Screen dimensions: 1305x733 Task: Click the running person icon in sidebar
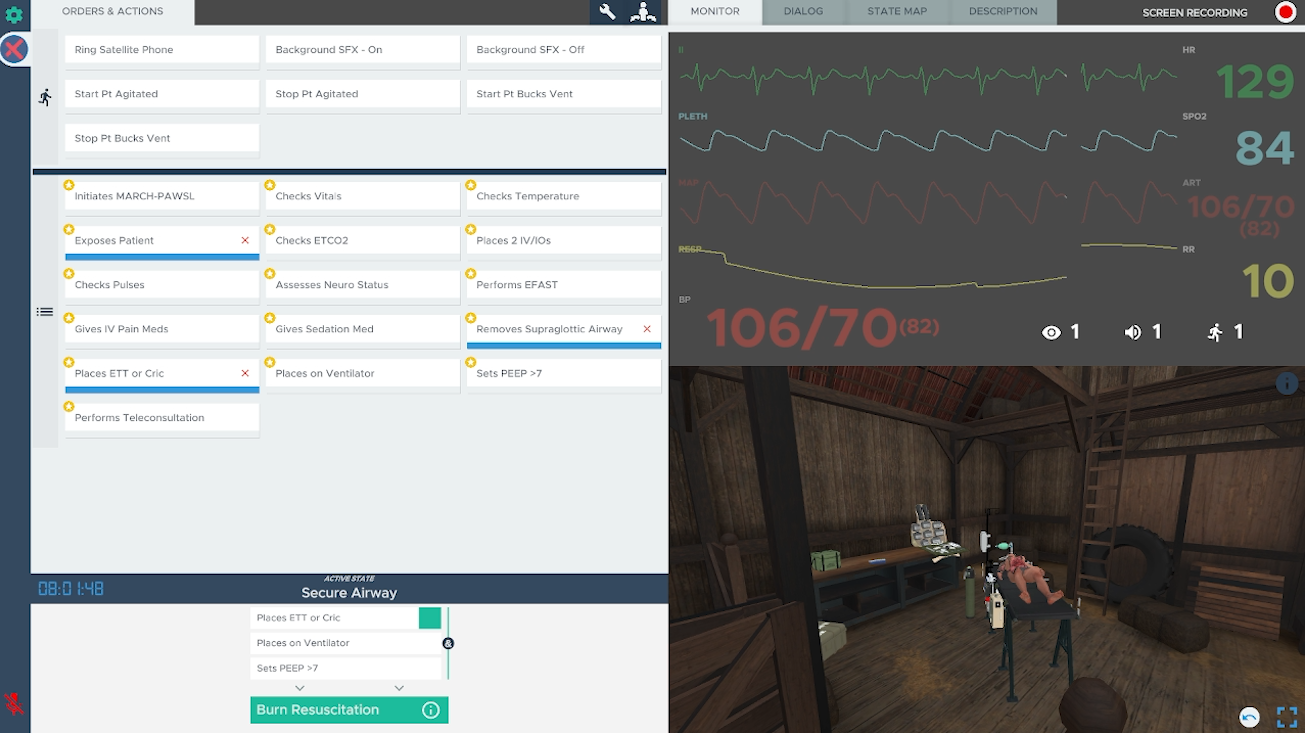[x=45, y=97]
